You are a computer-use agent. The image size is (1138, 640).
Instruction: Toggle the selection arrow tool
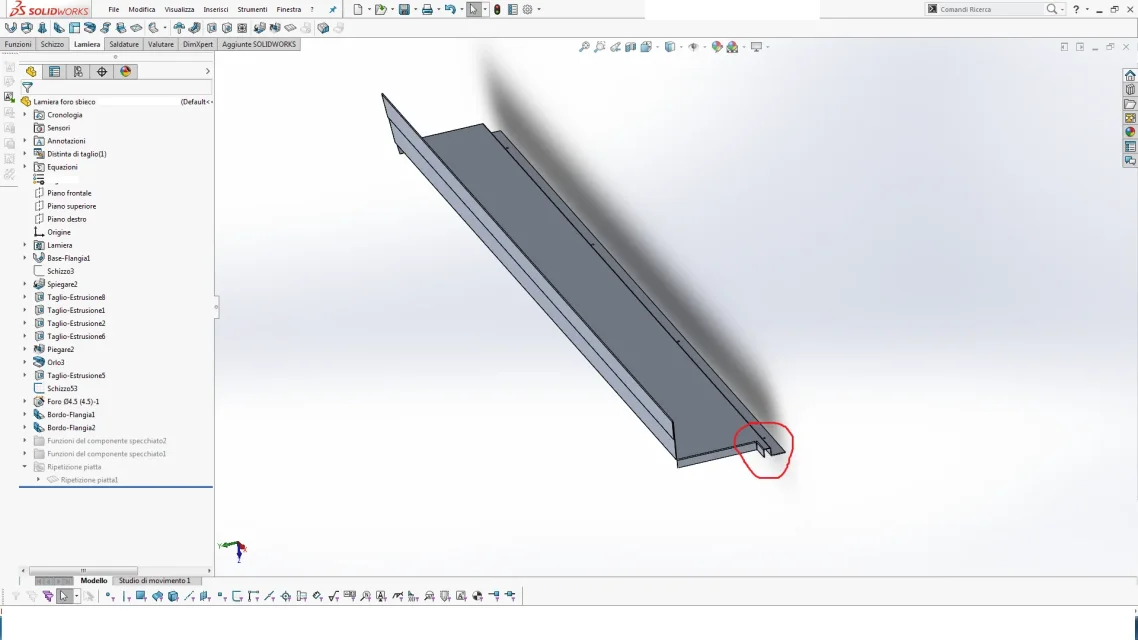(x=473, y=9)
